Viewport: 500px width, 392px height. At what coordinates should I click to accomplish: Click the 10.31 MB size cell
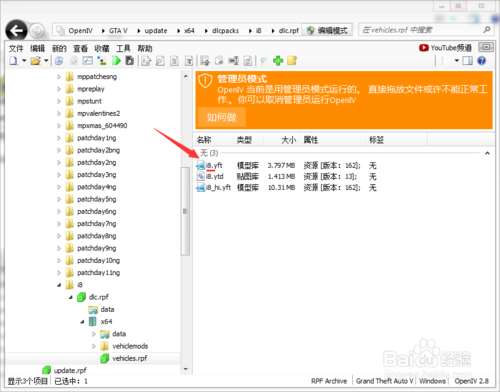click(x=281, y=188)
